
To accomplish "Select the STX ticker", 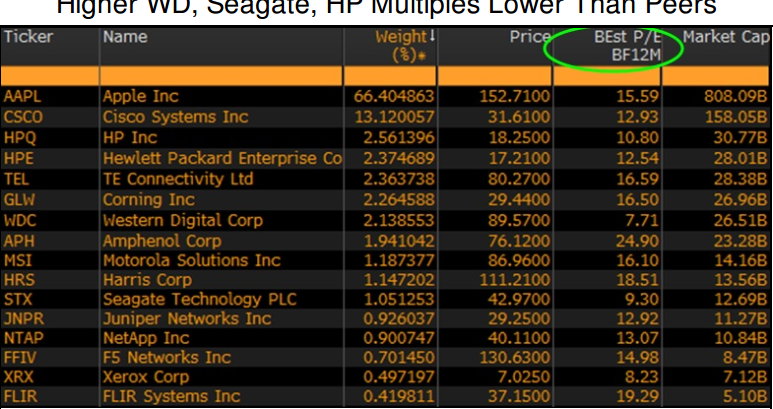I will 18,298.
